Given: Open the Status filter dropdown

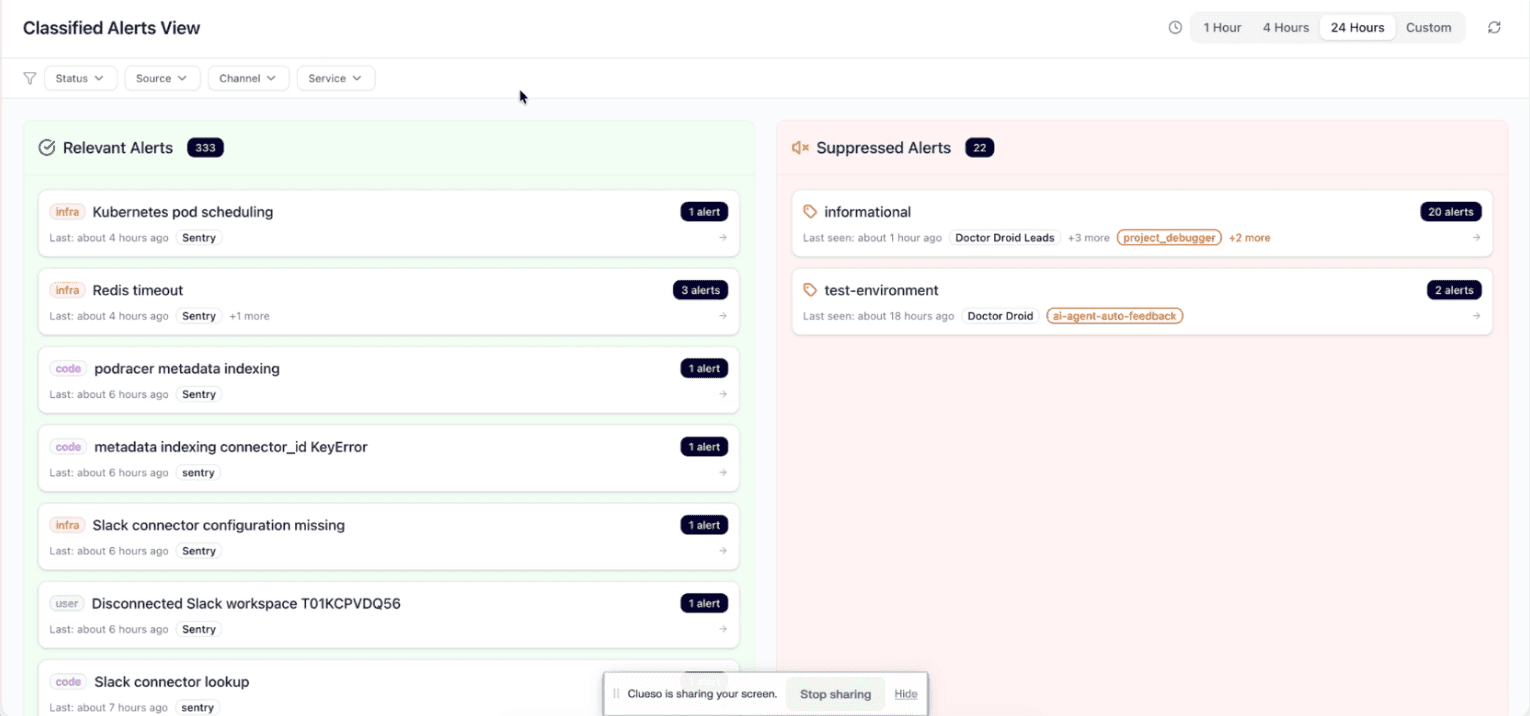Looking at the screenshot, I should click(80, 77).
